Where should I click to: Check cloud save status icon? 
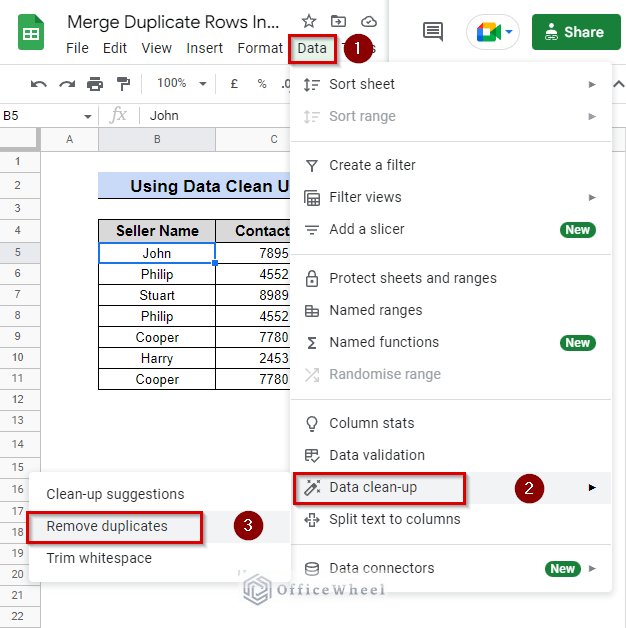coord(368,21)
